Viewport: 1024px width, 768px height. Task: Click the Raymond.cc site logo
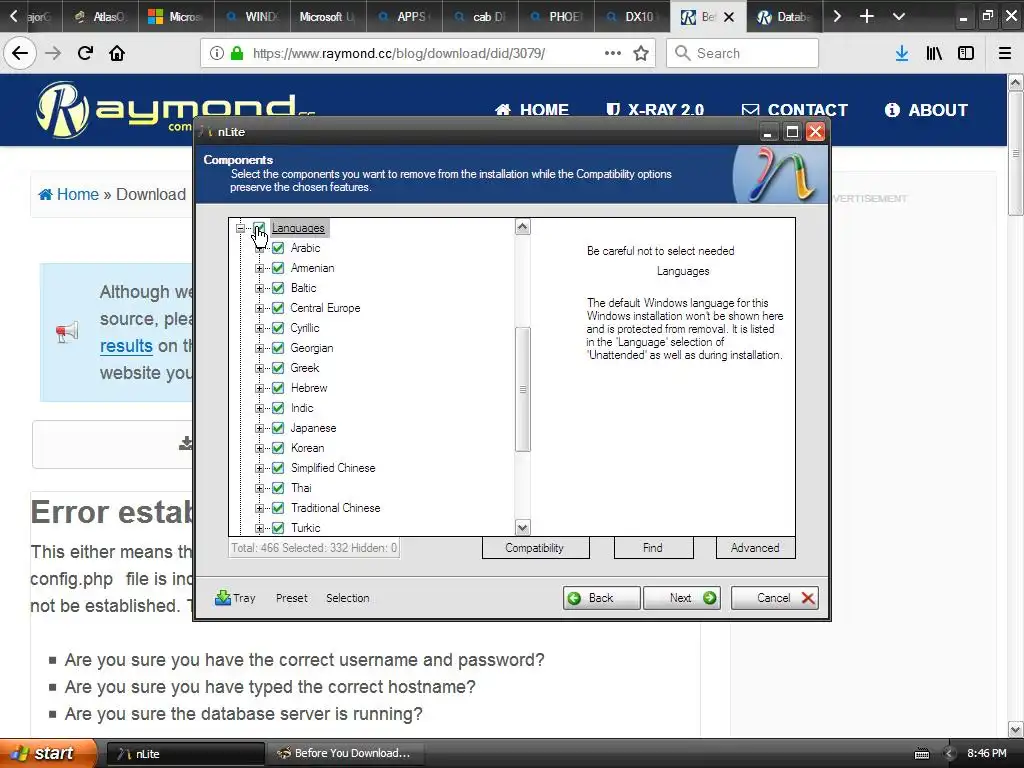coord(175,108)
